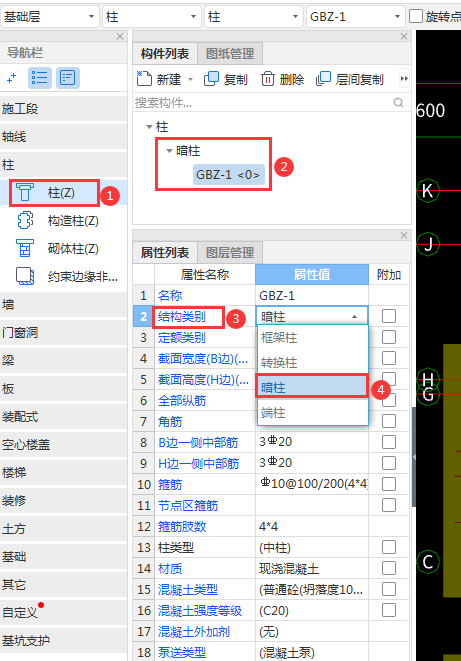Open 施工段 navigation category

(63, 109)
